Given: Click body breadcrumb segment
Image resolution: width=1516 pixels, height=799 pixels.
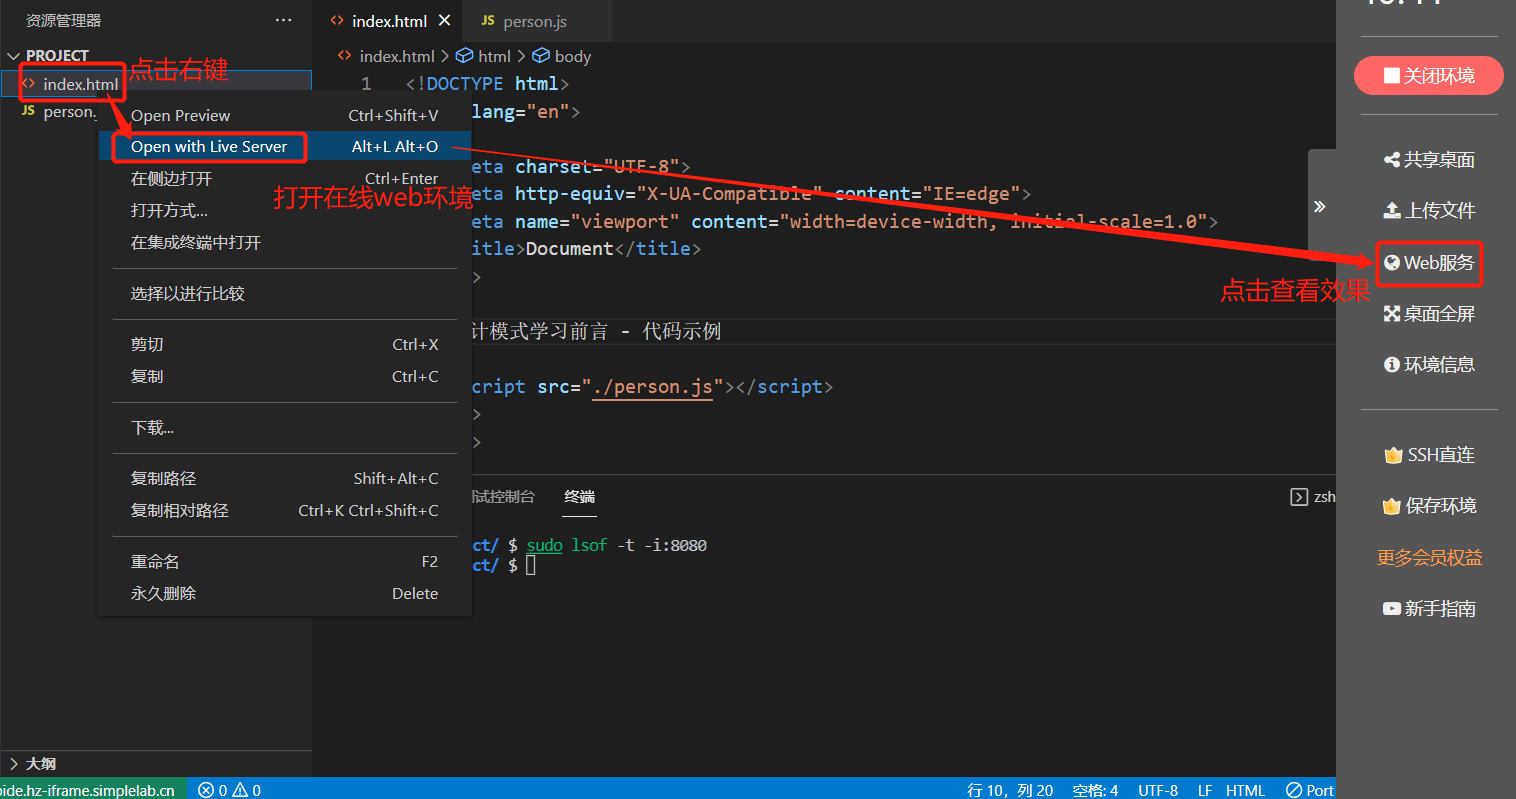Looking at the screenshot, I should click(x=562, y=56).
